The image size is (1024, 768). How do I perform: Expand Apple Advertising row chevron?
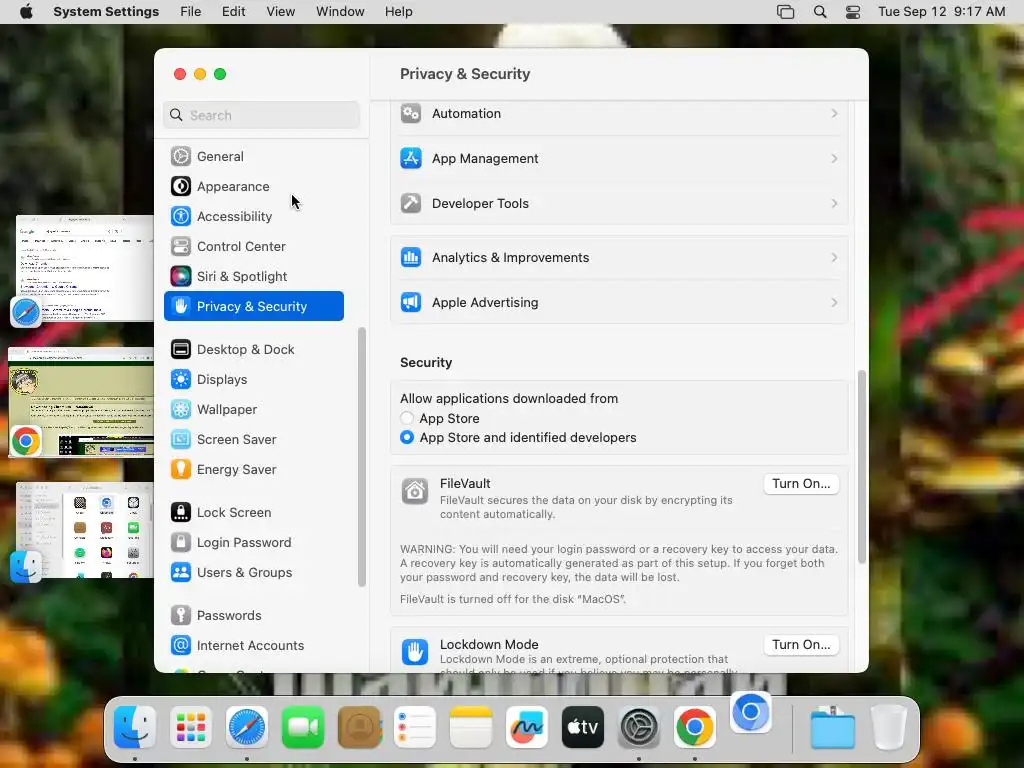pos(834,303)
